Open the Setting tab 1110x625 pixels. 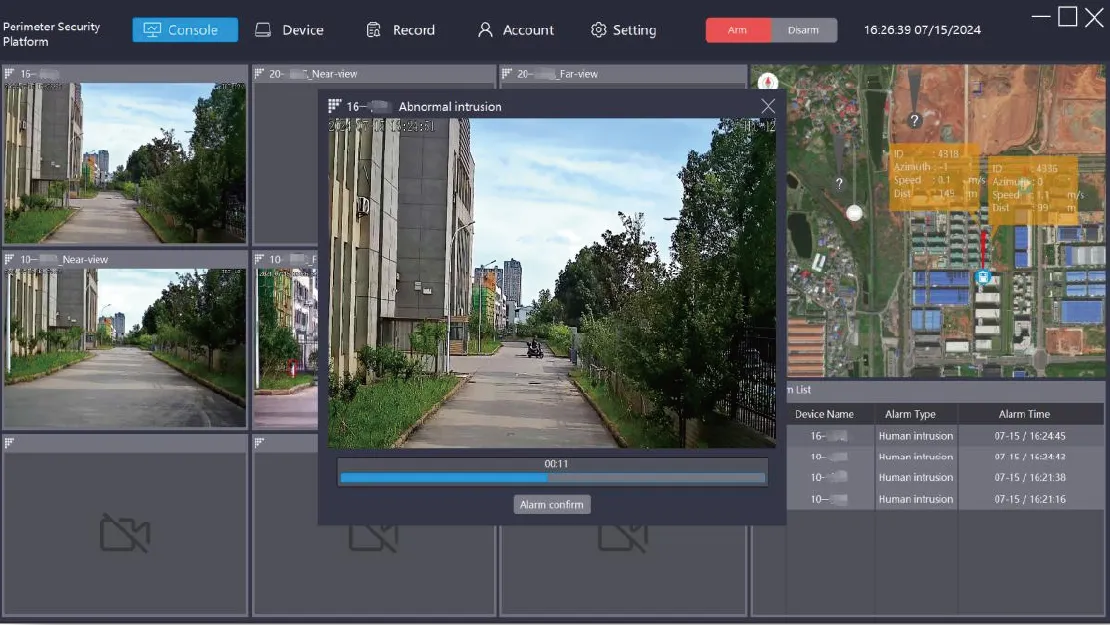click(x=624, y=30)
